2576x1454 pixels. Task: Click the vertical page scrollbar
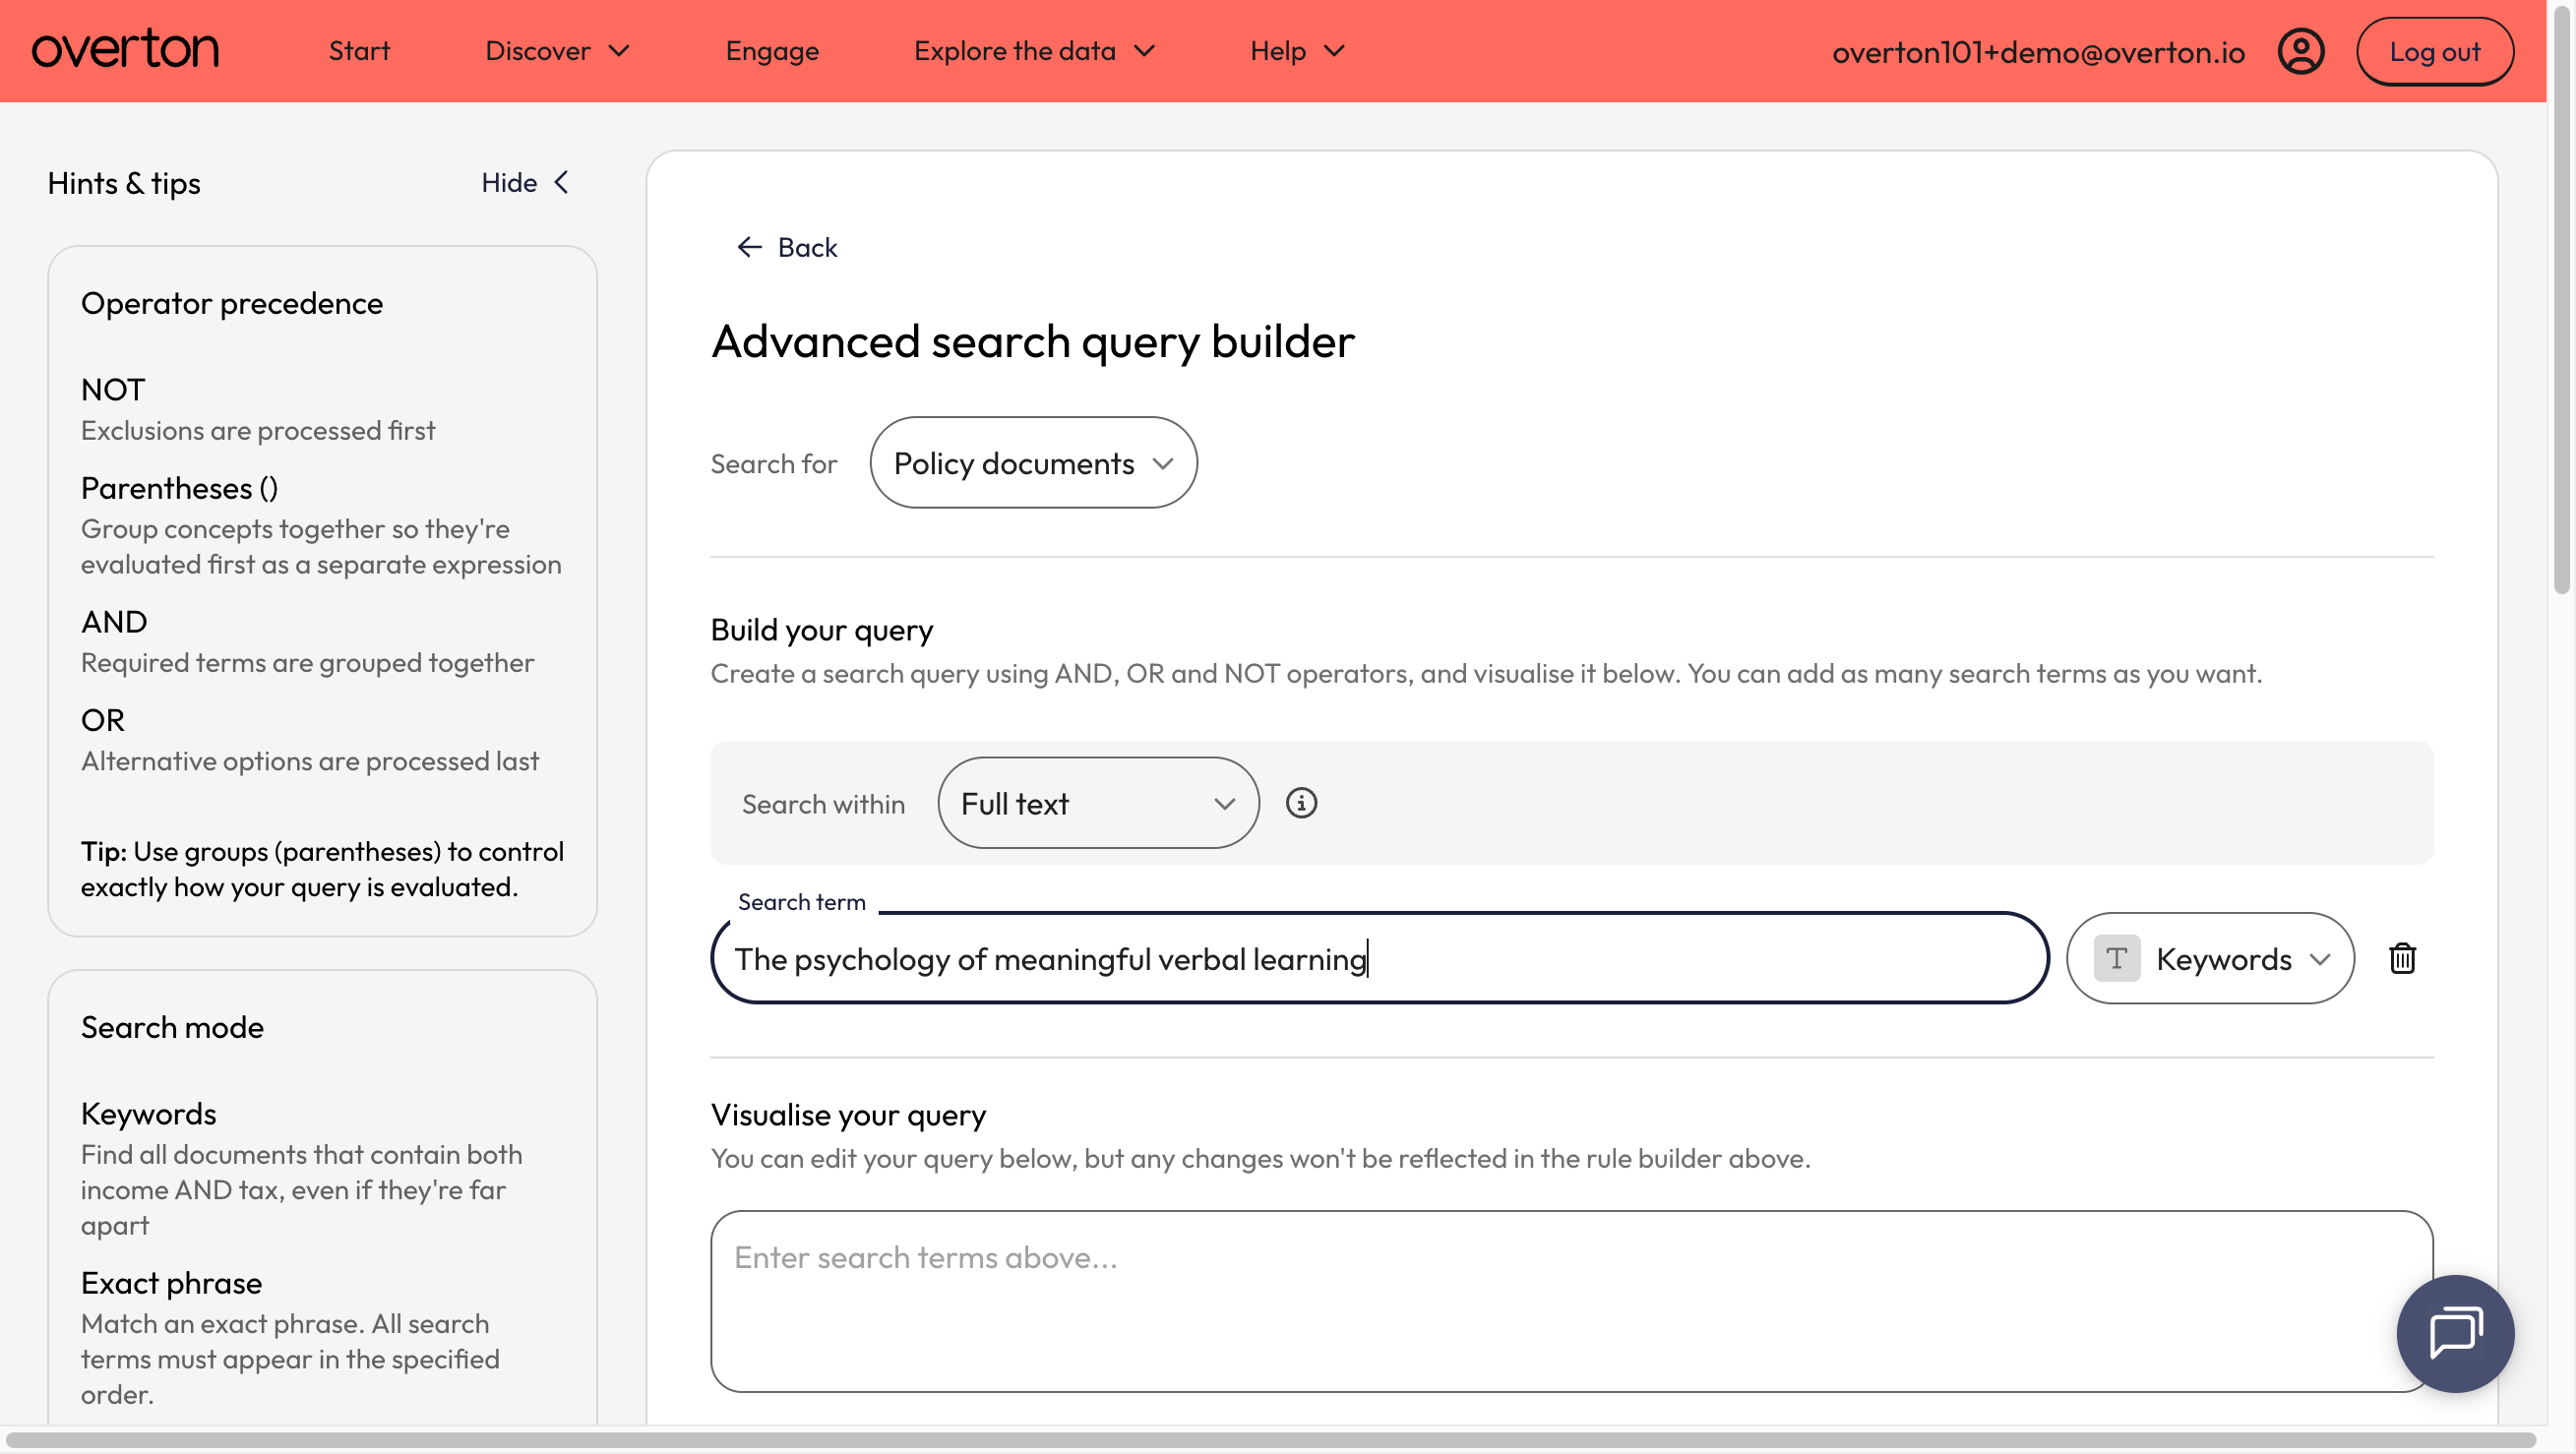(2562, 300)
